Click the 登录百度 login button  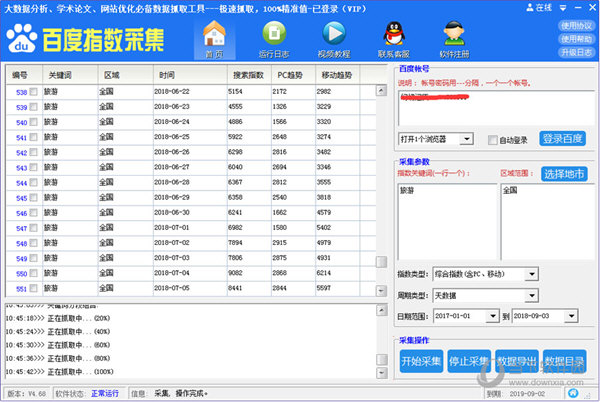tap(562, 138)
